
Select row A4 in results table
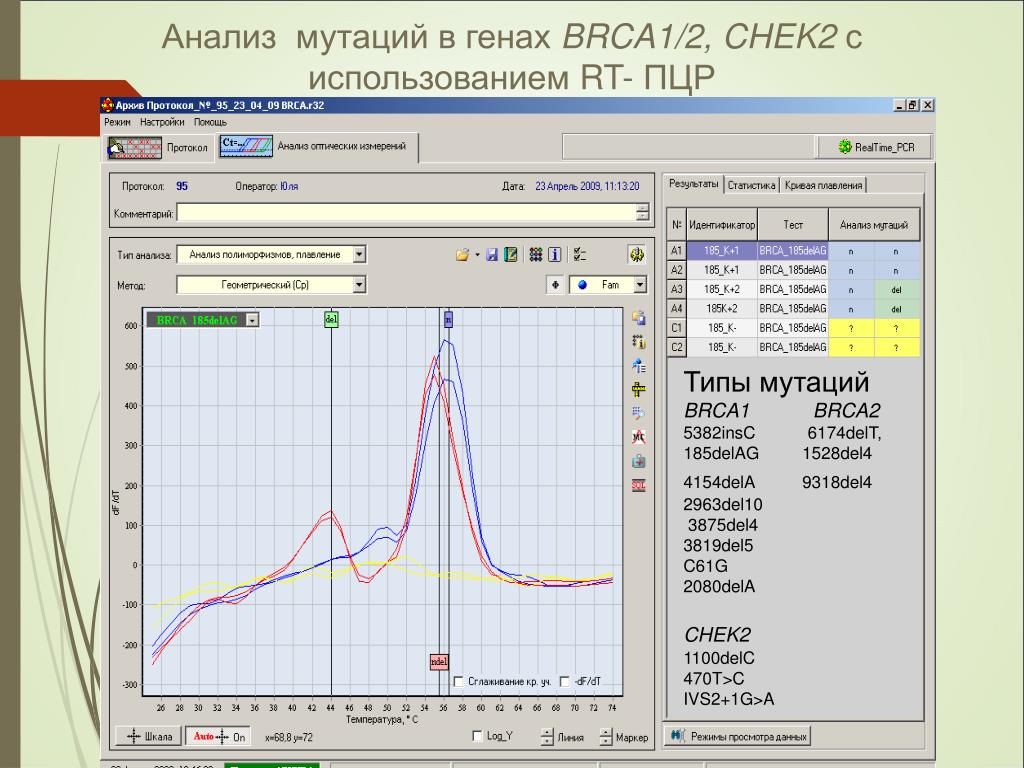click(793, 308)
